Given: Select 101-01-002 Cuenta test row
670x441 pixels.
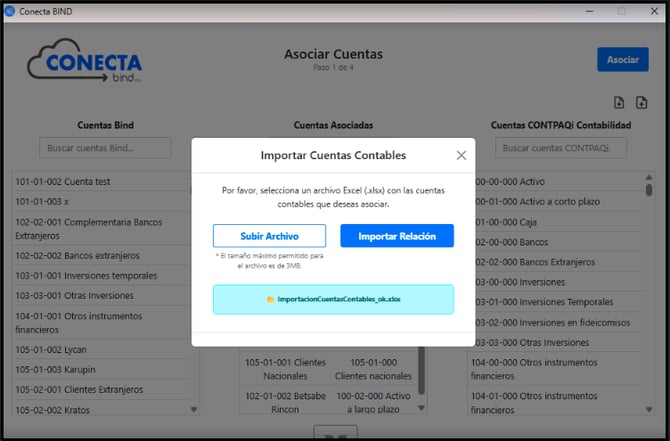Looking at the screenshot, I should (x=101, y=182).
